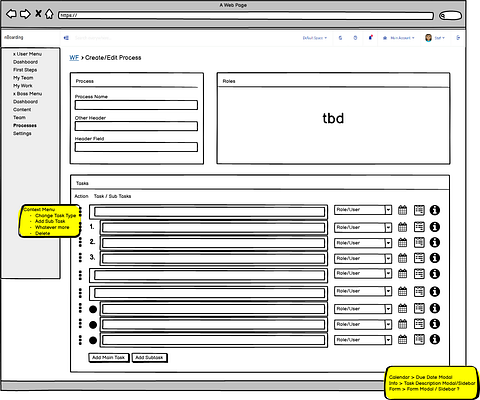Open Role/User dropdown for subtask 1
The width and height of the screenshot is (480, 400).
[363, 227]
